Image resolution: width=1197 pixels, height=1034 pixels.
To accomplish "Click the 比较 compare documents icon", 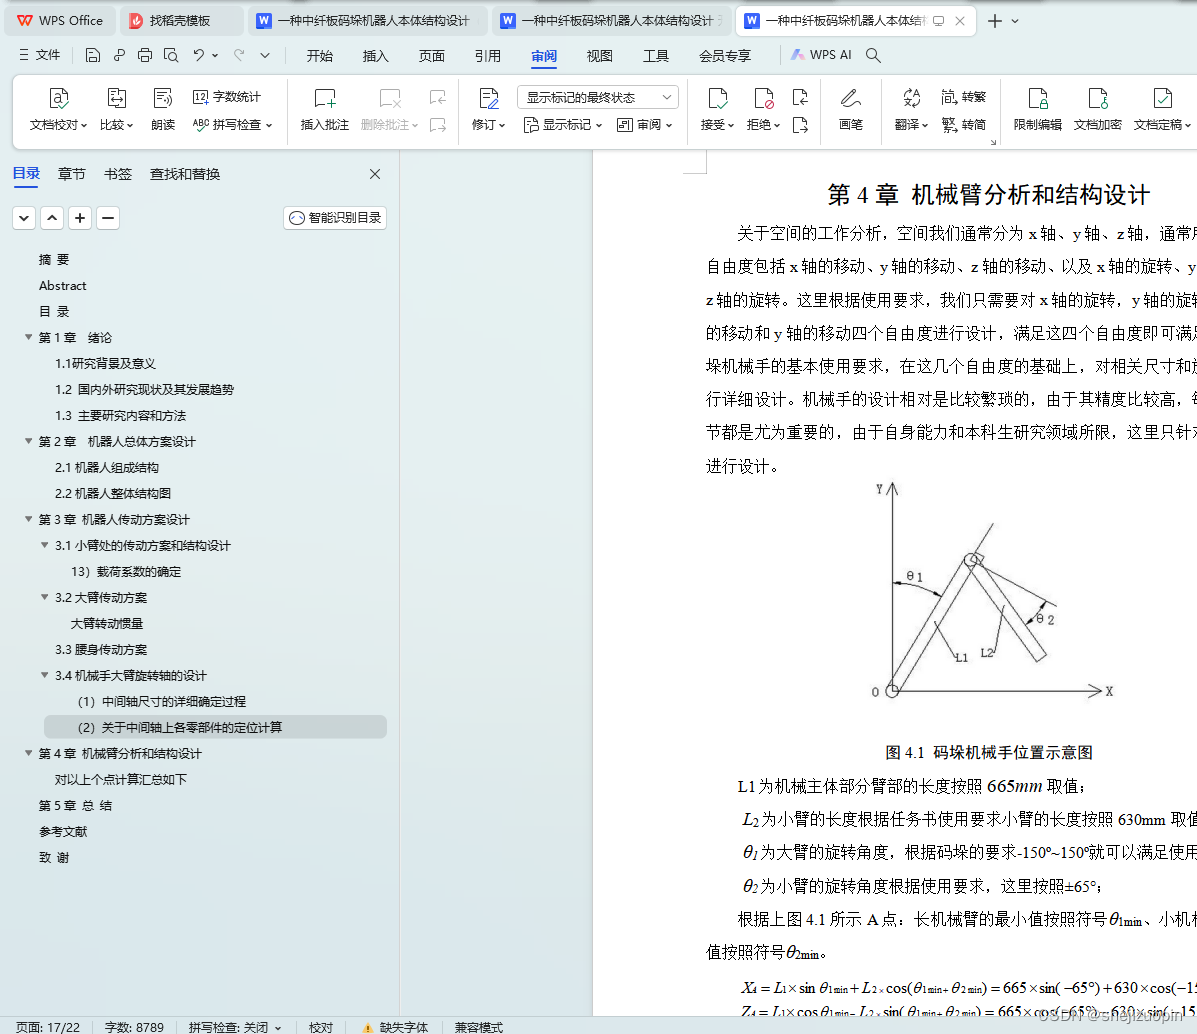I will 116,98.
